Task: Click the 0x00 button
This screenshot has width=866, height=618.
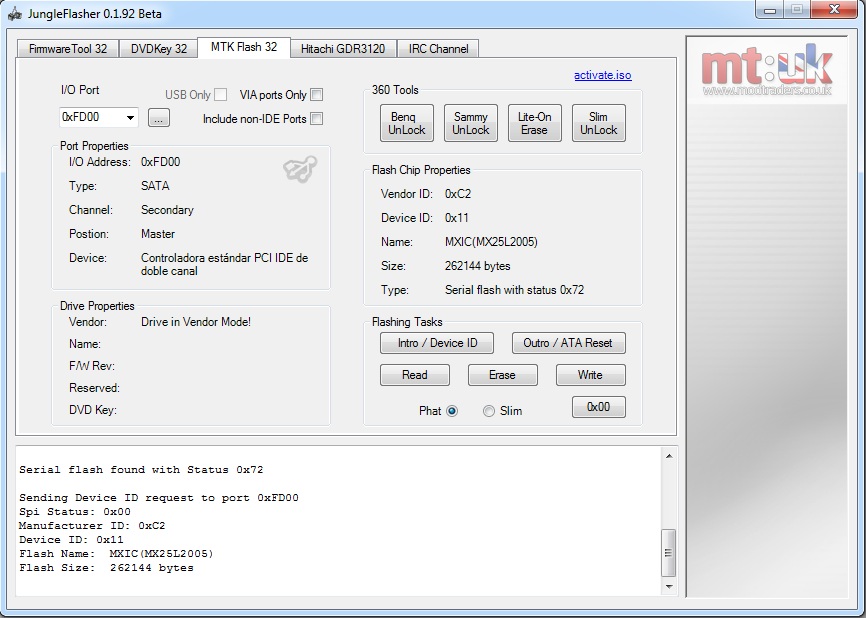Action: point(599,407)
